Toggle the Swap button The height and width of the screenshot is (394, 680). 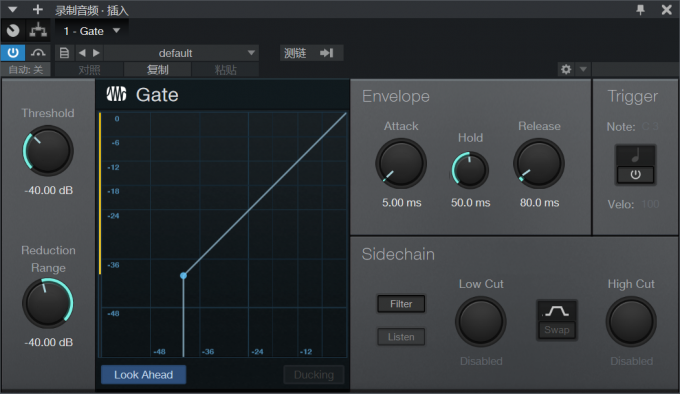[x=557, y=330]
